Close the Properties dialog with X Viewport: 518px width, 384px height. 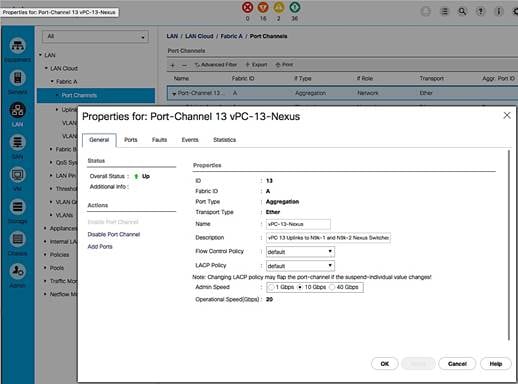[x=507, y=115]
